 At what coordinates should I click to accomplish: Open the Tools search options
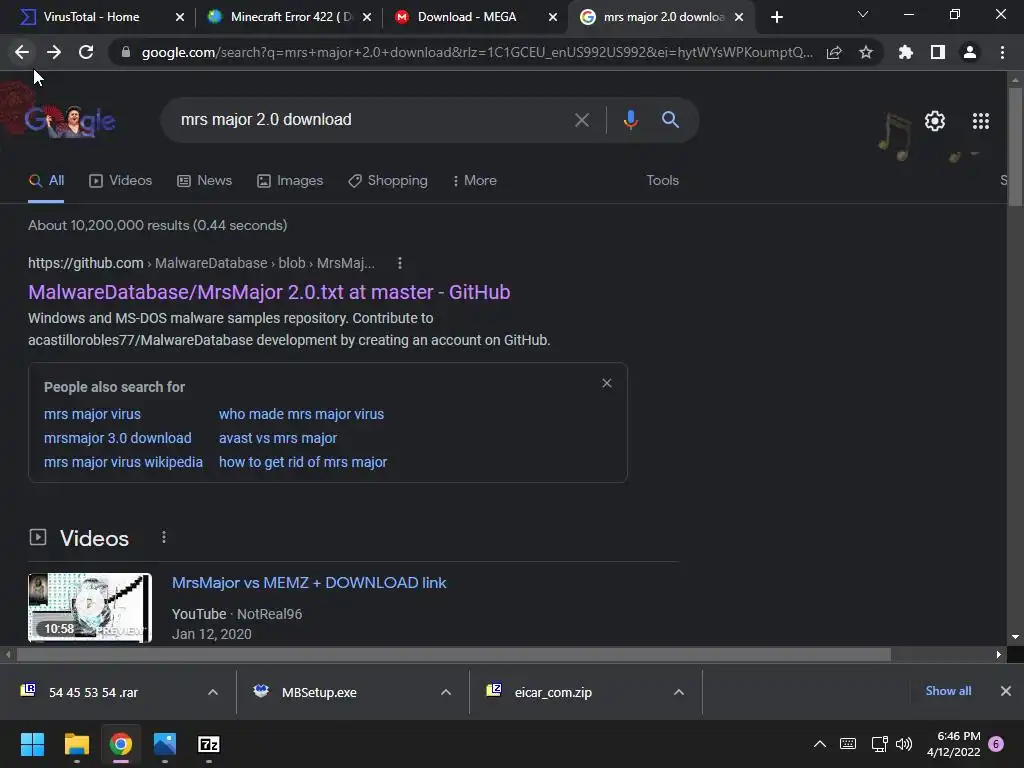coord(662,180)
